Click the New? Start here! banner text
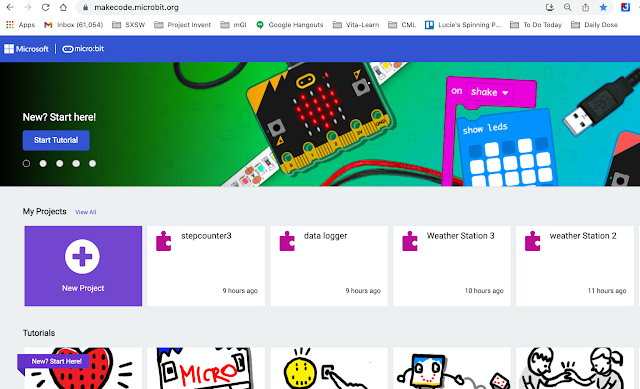Screen dimensions: 640x389 click(59, 117)
